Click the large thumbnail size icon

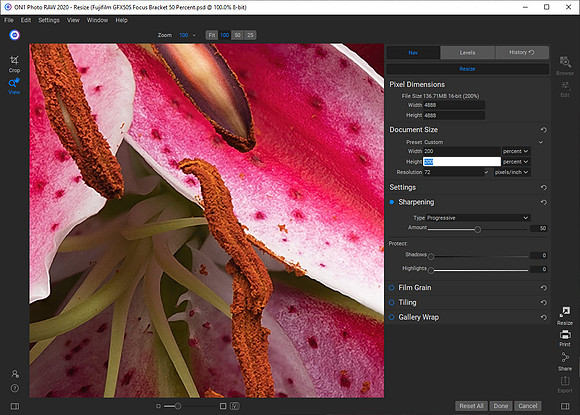(223, 406)
